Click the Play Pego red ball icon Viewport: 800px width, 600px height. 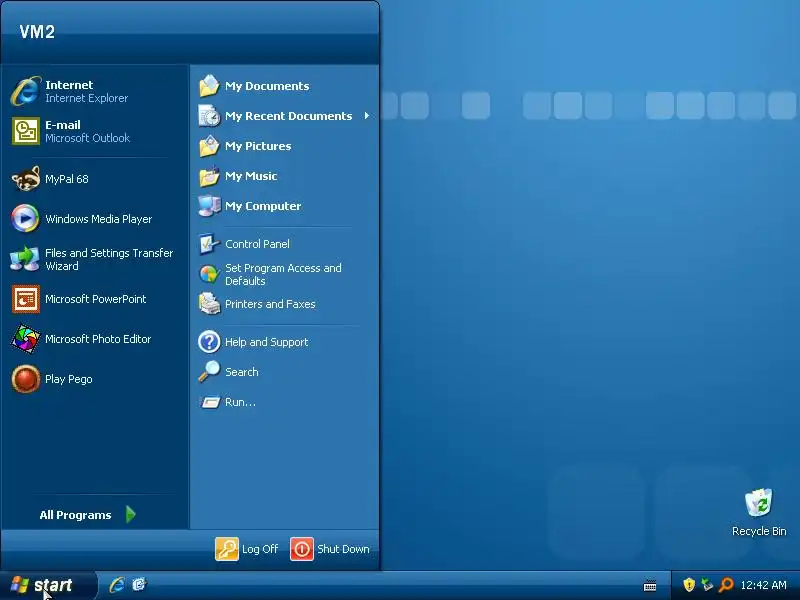pyautogui.click(x=26, y=379)
